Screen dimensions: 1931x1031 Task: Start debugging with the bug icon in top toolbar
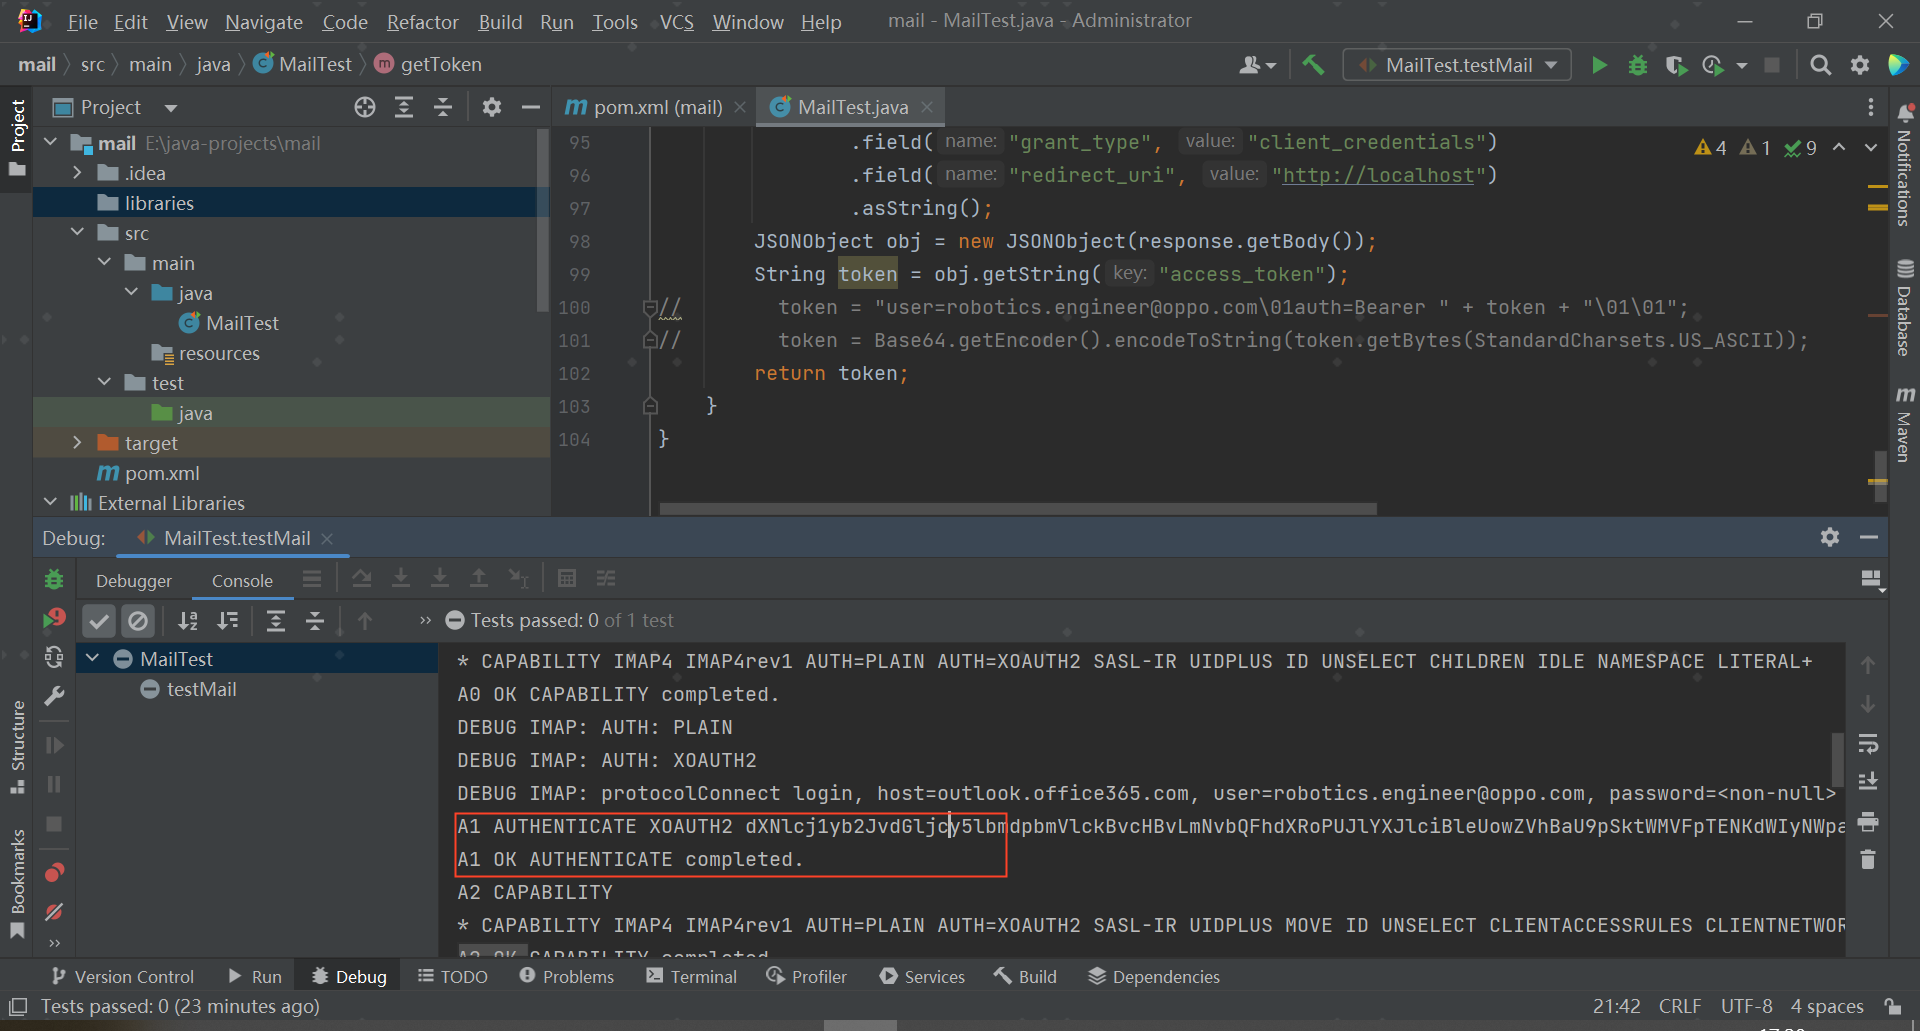point(1638,65)
